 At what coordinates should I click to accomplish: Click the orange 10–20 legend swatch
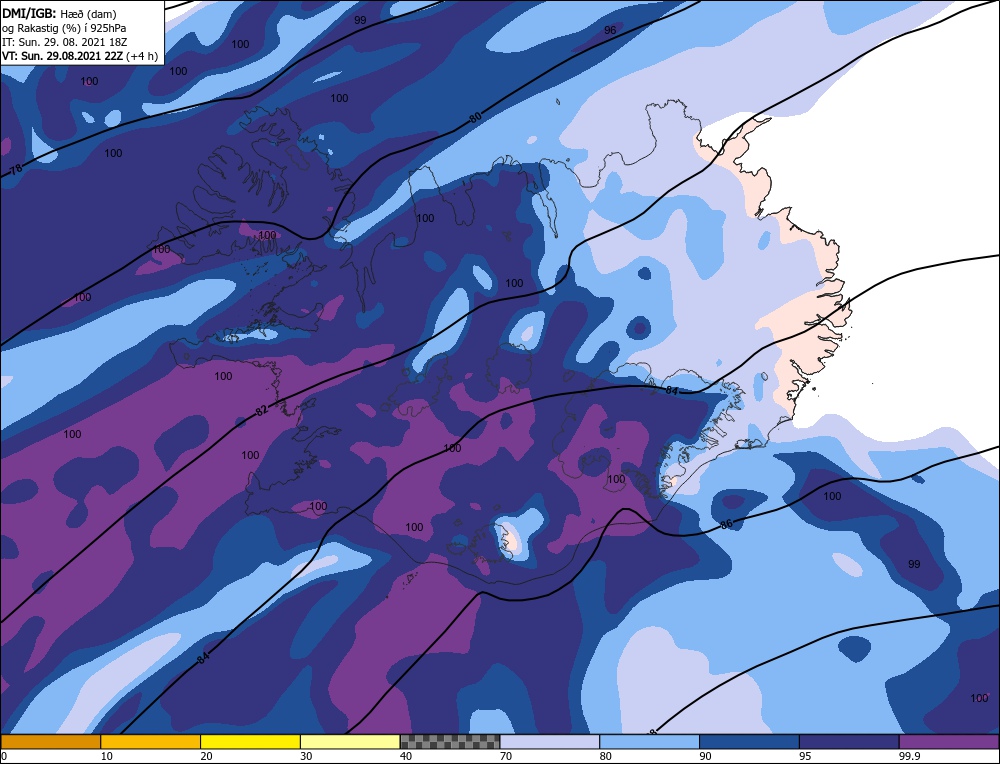click(151, 742)
